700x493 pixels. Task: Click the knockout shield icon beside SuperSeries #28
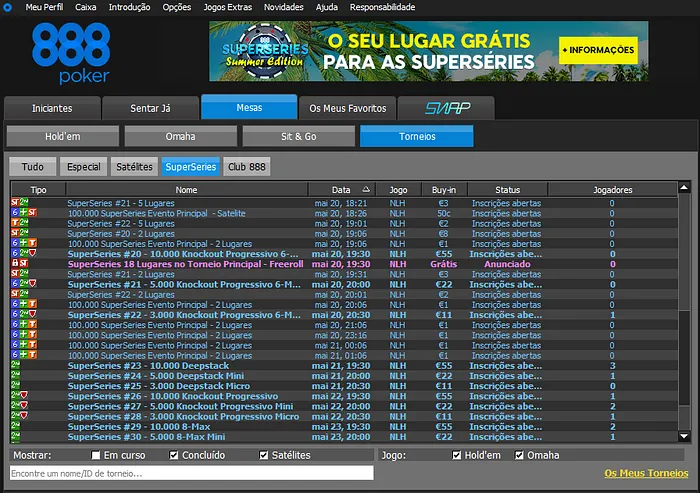(24, 416)
